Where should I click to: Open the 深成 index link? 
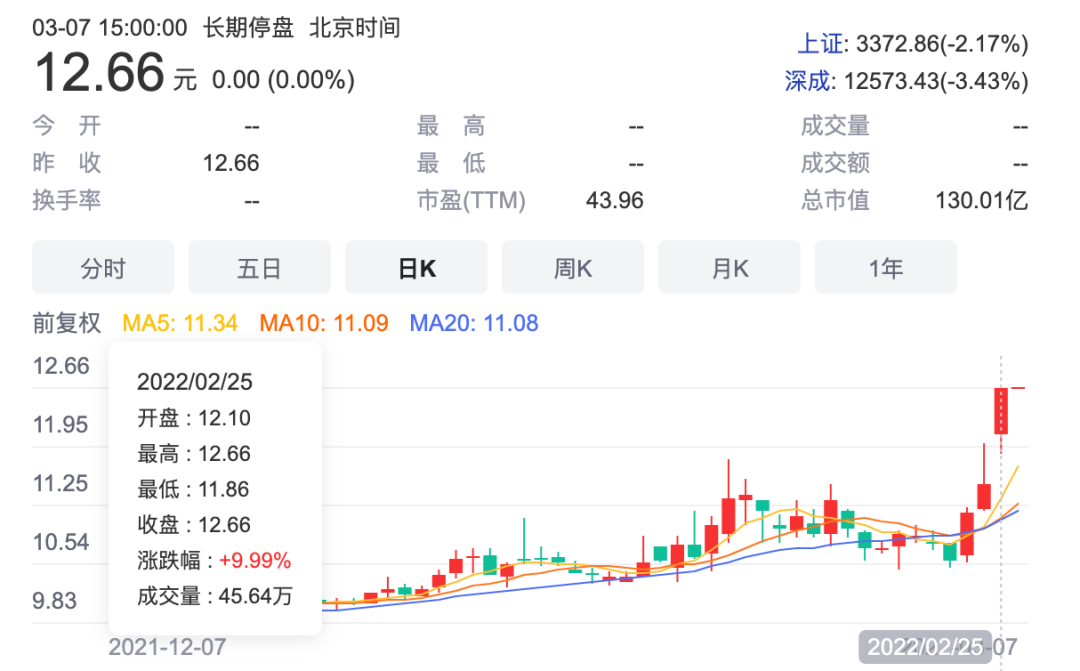pyautogui.click(x=807, y=81)
